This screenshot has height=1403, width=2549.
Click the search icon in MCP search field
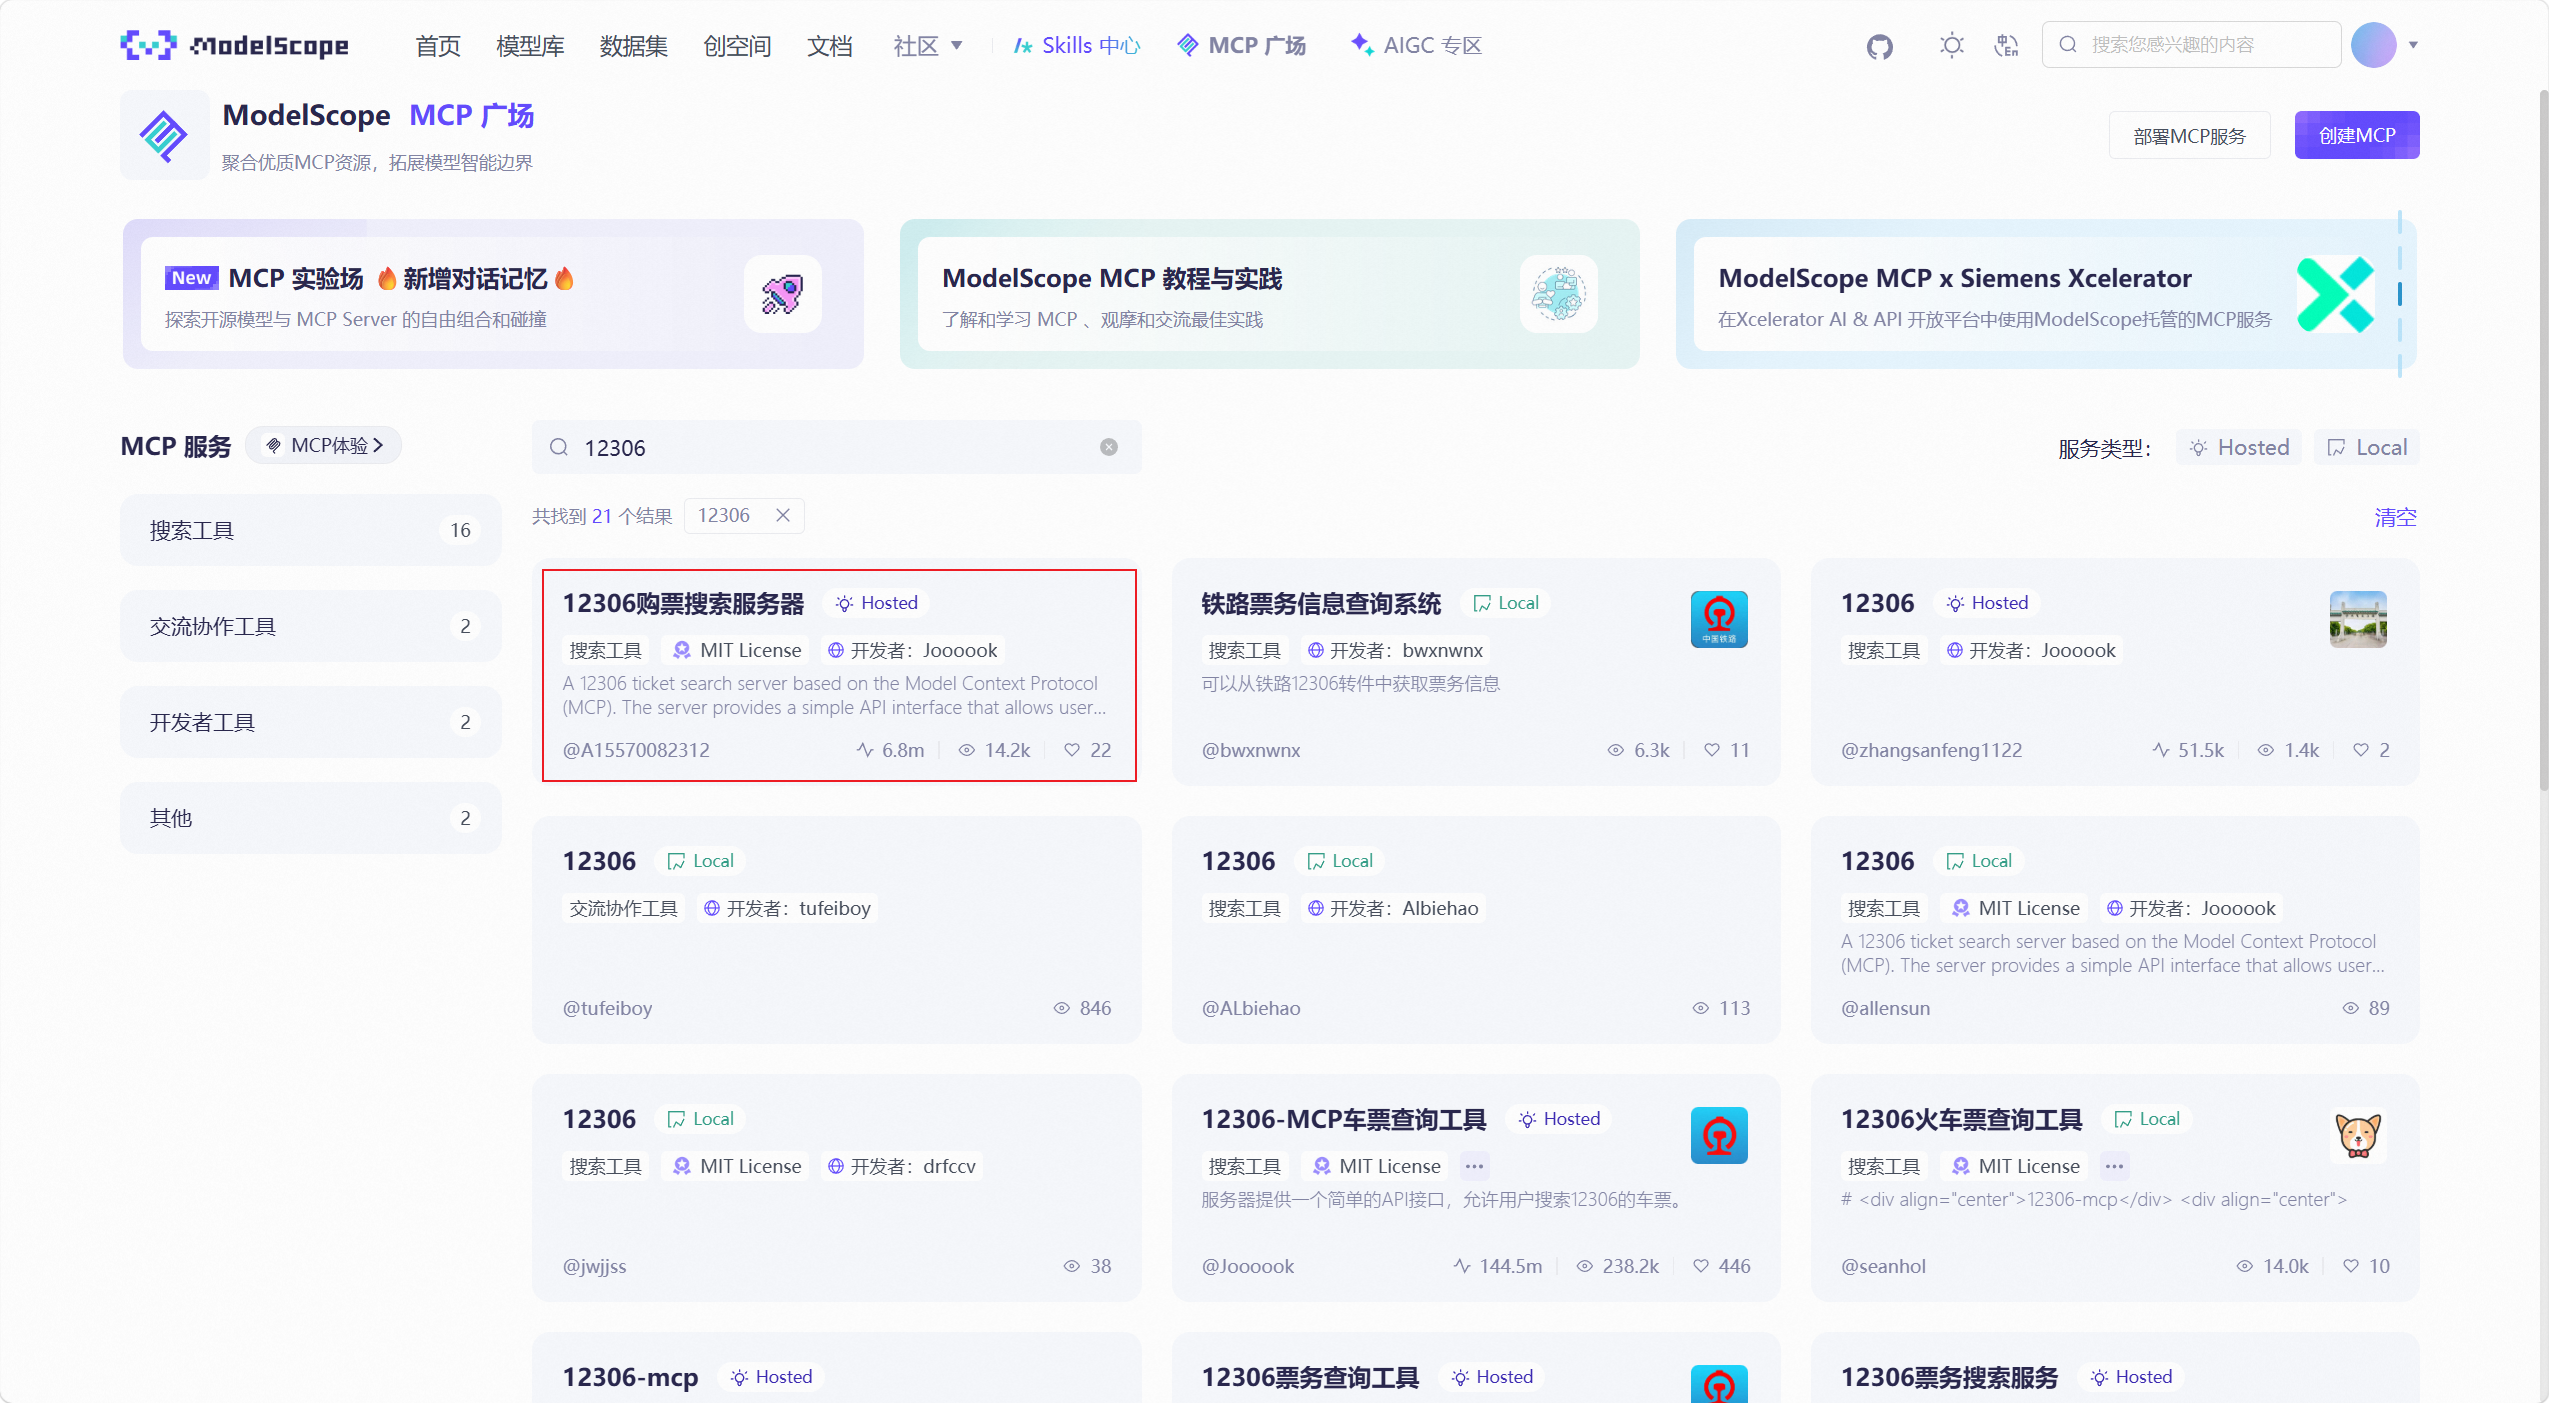[x=559, y=447]
